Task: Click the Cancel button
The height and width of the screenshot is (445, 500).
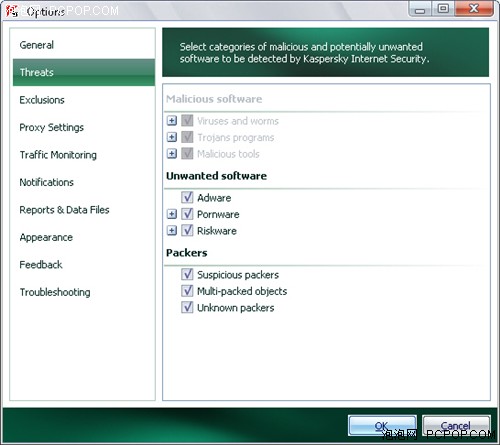Action: [x=456, y=425]
